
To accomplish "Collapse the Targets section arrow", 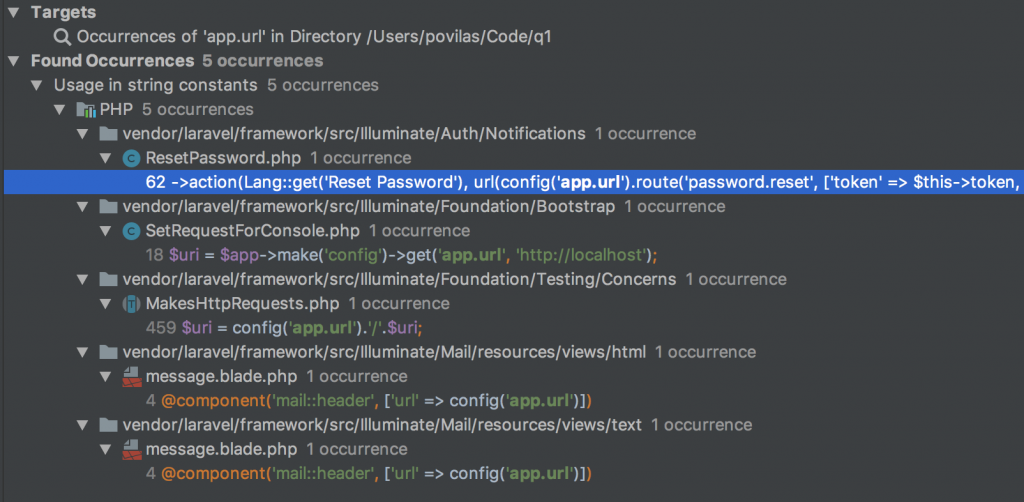I will coord(12,12).
